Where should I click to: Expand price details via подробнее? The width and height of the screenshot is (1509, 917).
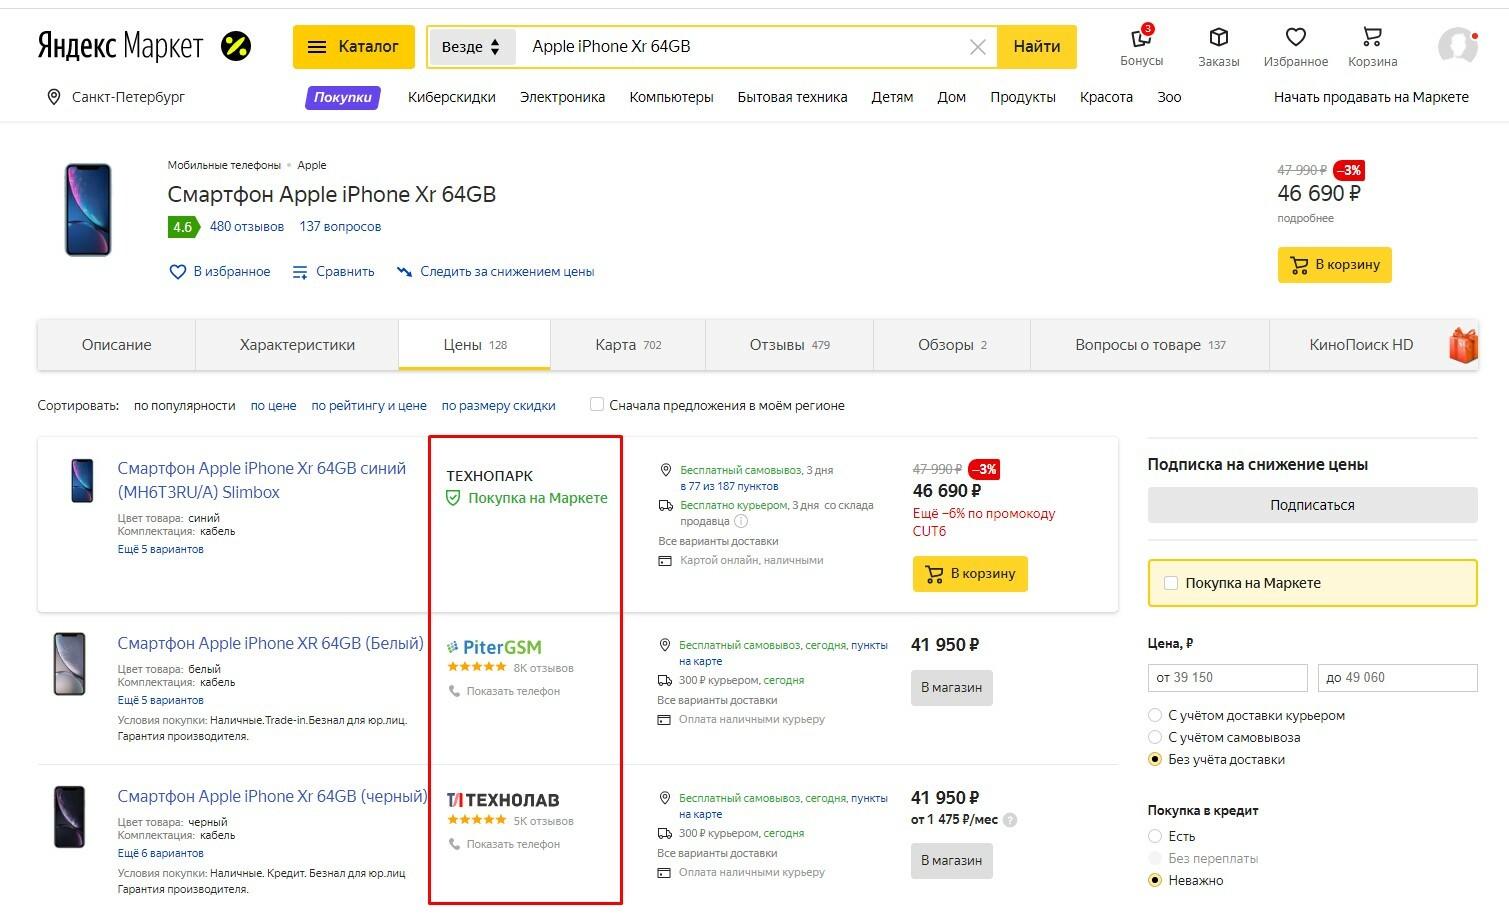1305,218
